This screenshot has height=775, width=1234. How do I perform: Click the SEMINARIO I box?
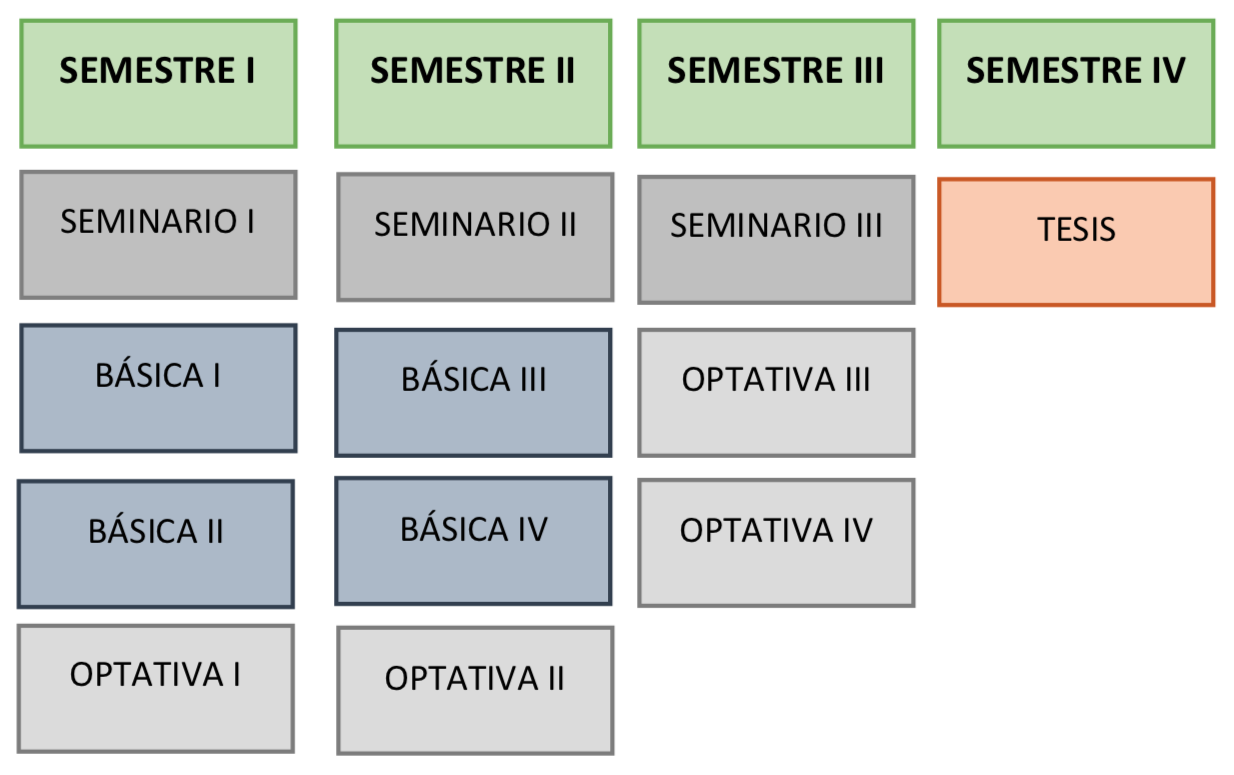pos(158,234)
